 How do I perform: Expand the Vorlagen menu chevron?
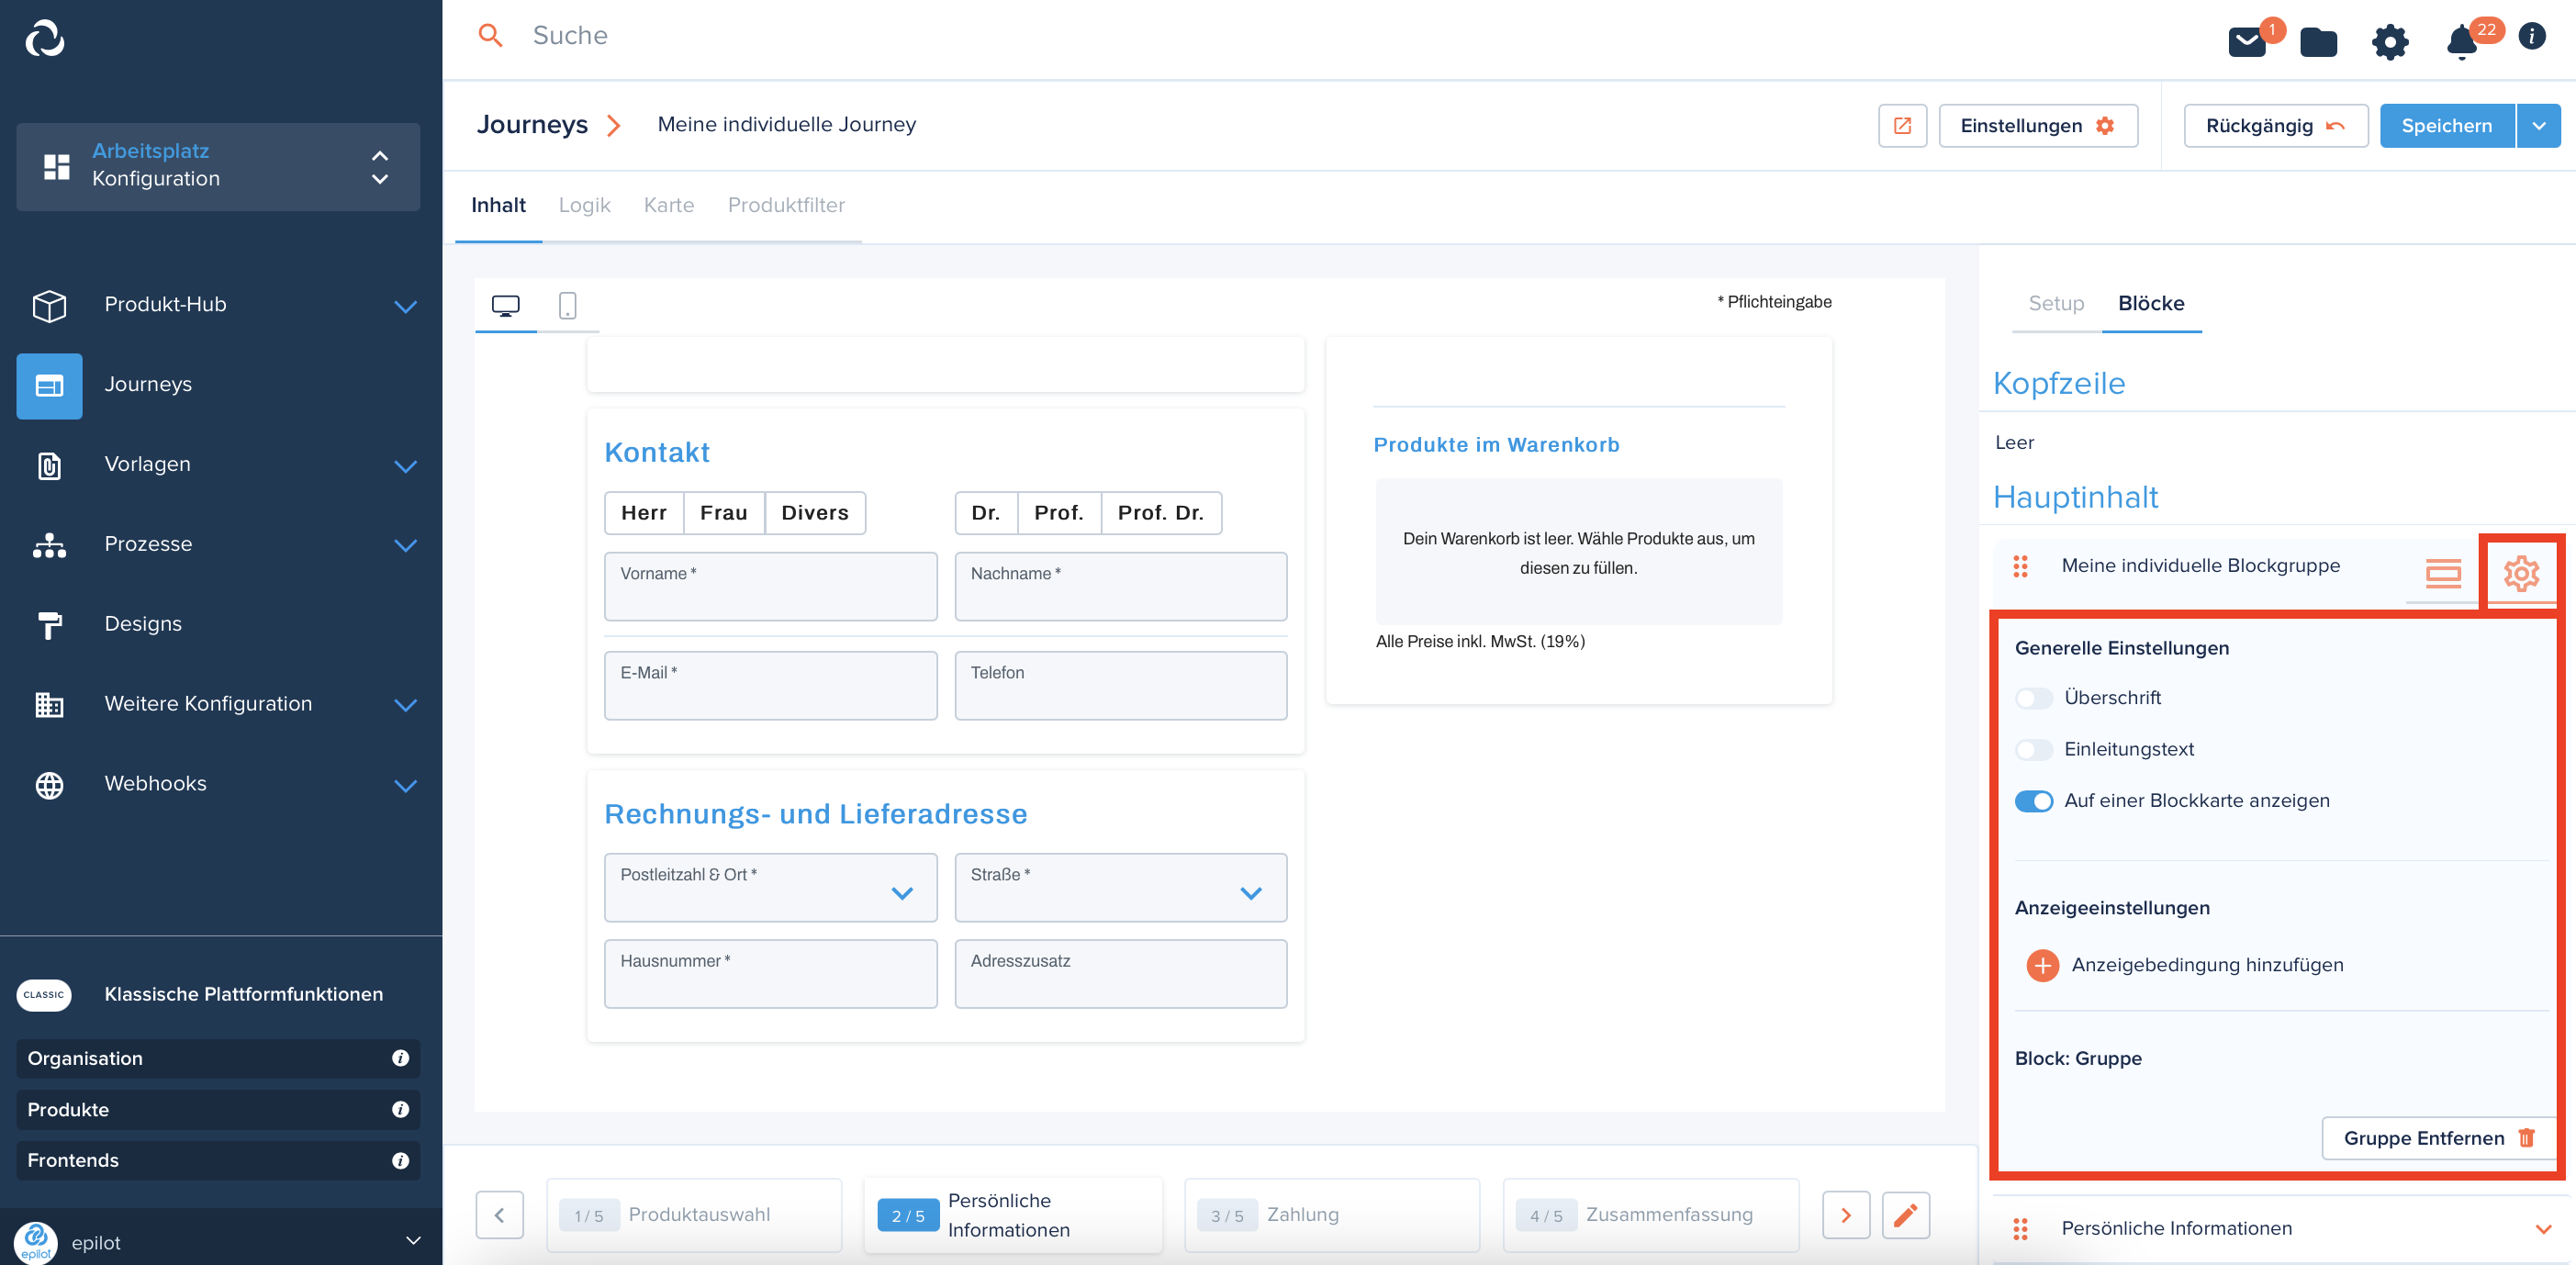405,466
